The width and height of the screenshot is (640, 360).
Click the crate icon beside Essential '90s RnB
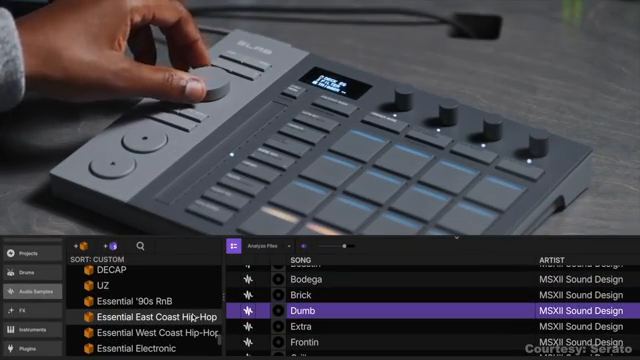point(89,302)
